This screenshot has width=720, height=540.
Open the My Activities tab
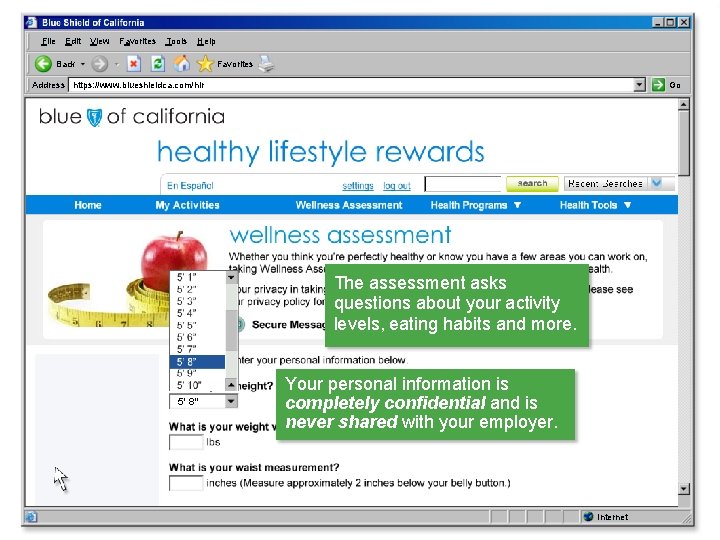[x=187, y=205]
